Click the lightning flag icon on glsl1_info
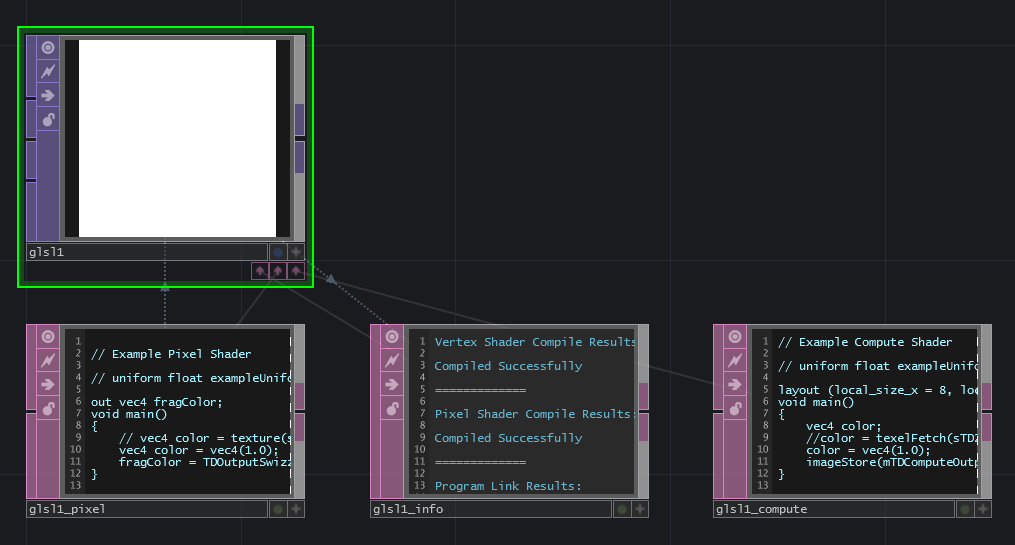Screen dimensions: 1015x545 pos(392,361)
